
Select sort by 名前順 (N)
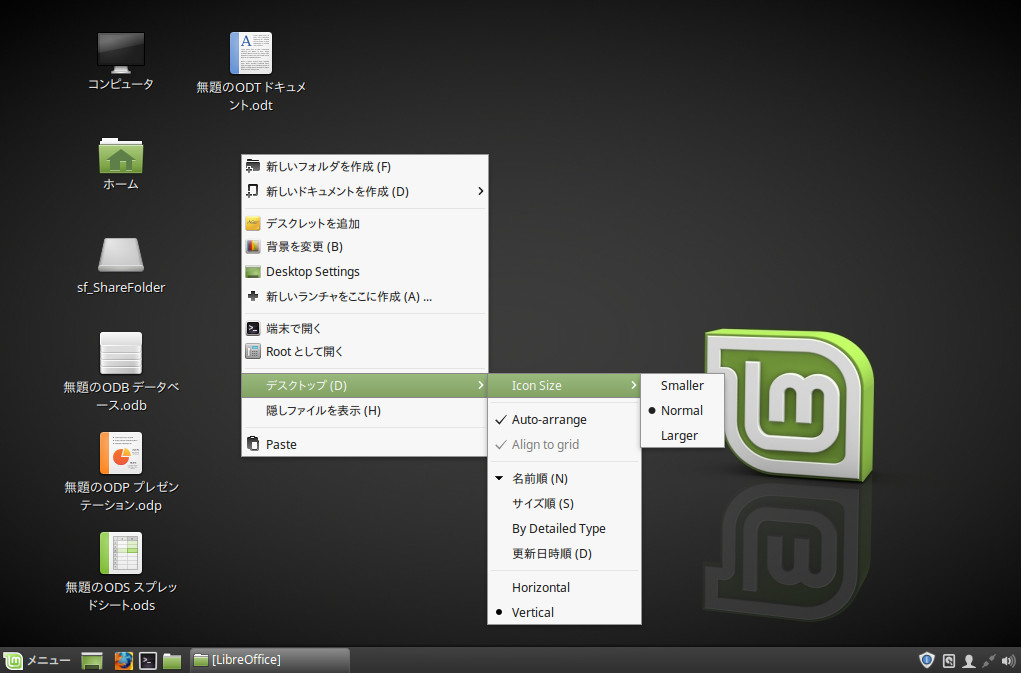click(565, 479)
